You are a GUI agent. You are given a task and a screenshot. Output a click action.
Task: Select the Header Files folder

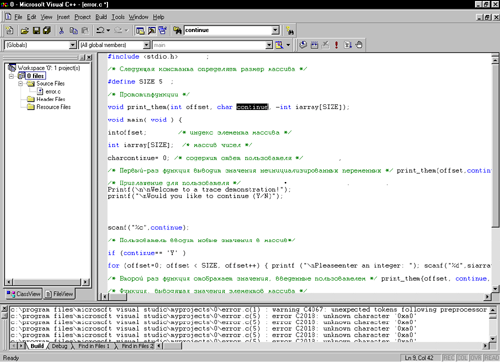click(51, 99)
